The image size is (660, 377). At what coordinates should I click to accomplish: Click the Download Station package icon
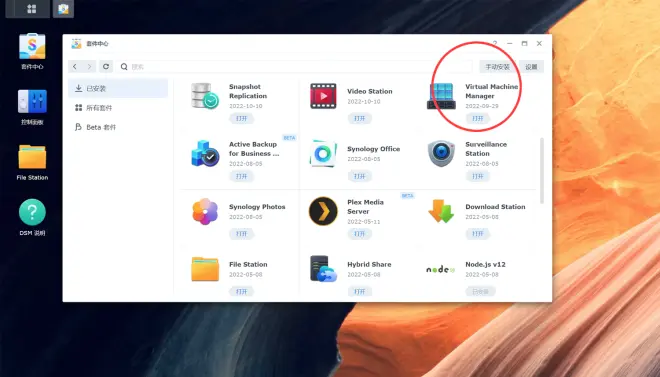click(441, 211)
